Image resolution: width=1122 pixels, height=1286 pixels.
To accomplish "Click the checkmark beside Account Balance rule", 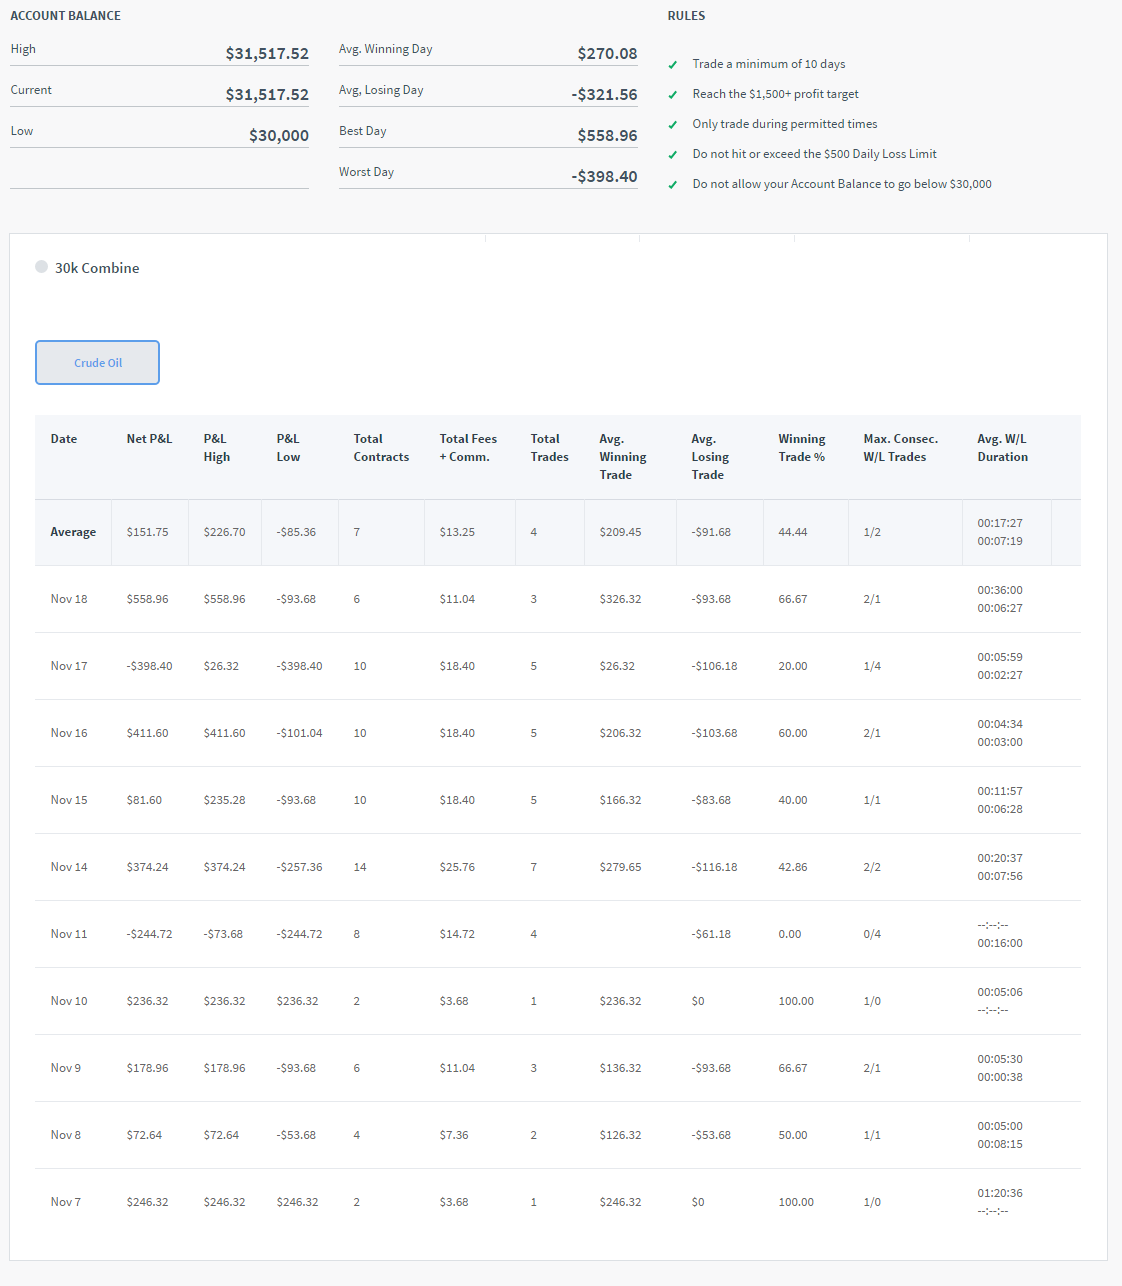I will tap(673, 185).
